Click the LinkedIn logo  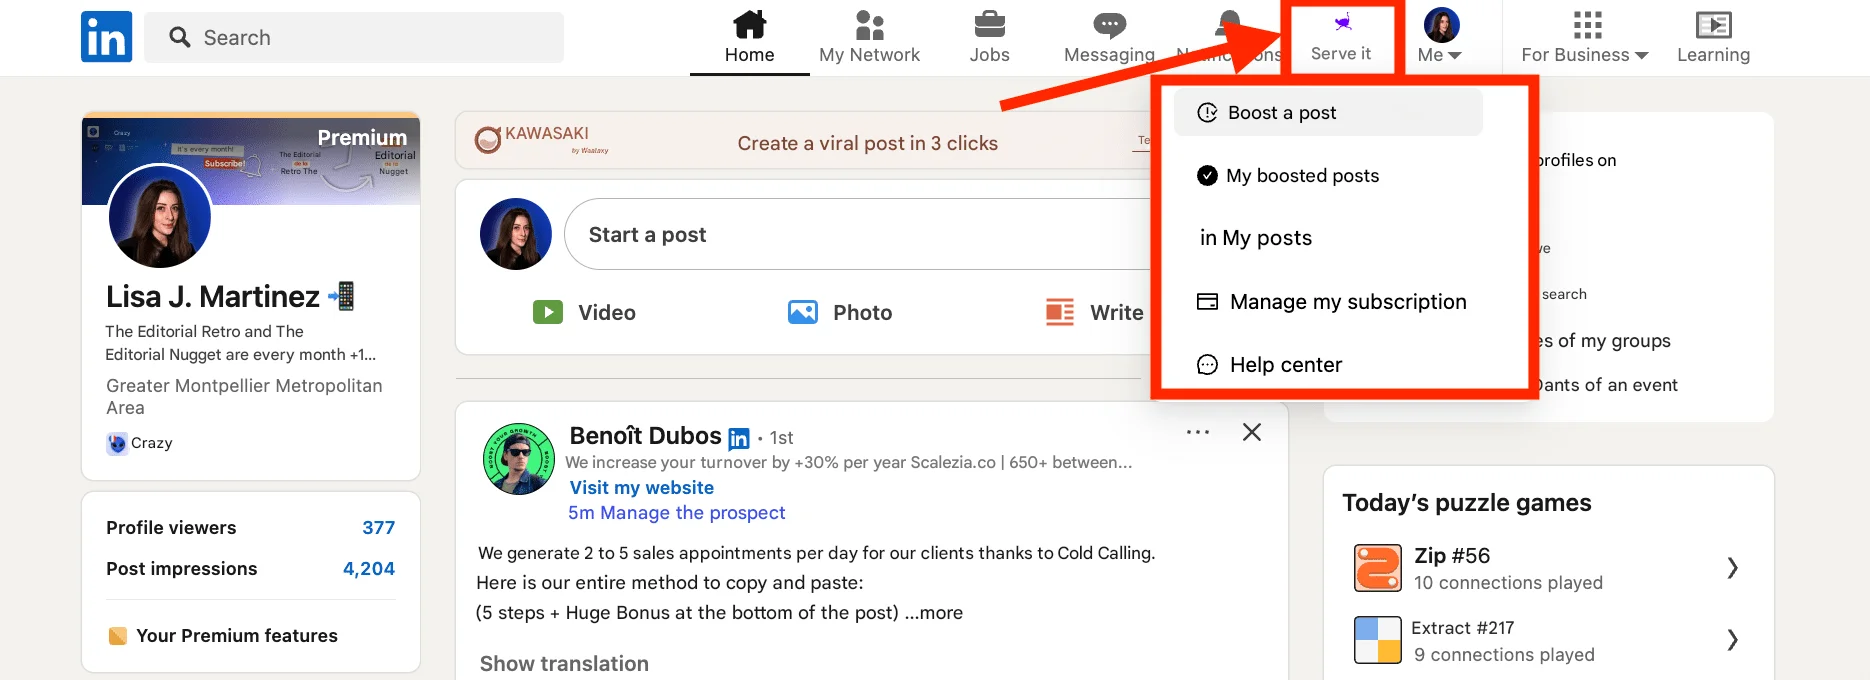[x=106, y=37]
